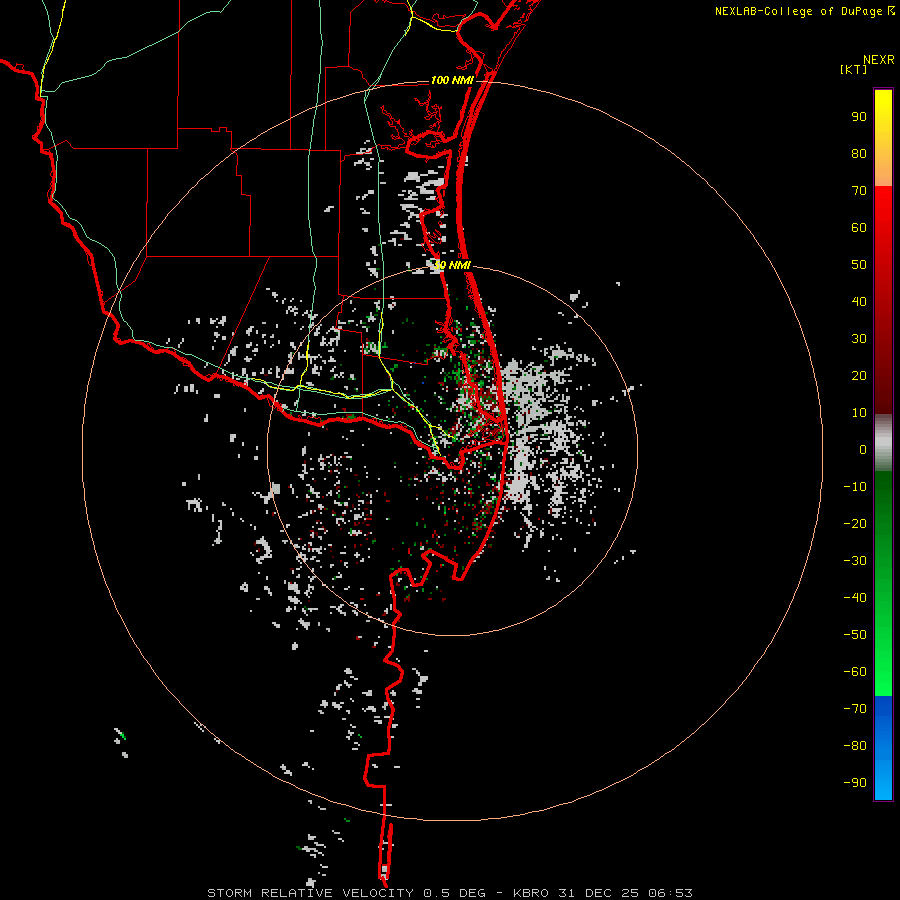Click the positive 10 scale label
Screen dimensions: 900x900
pos(859,413)
